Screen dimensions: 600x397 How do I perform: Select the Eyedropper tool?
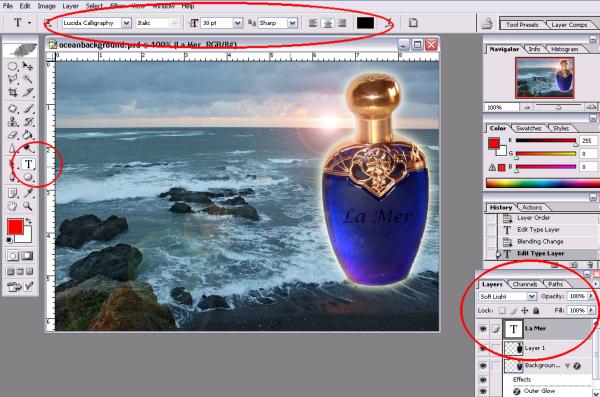(28, 193)
